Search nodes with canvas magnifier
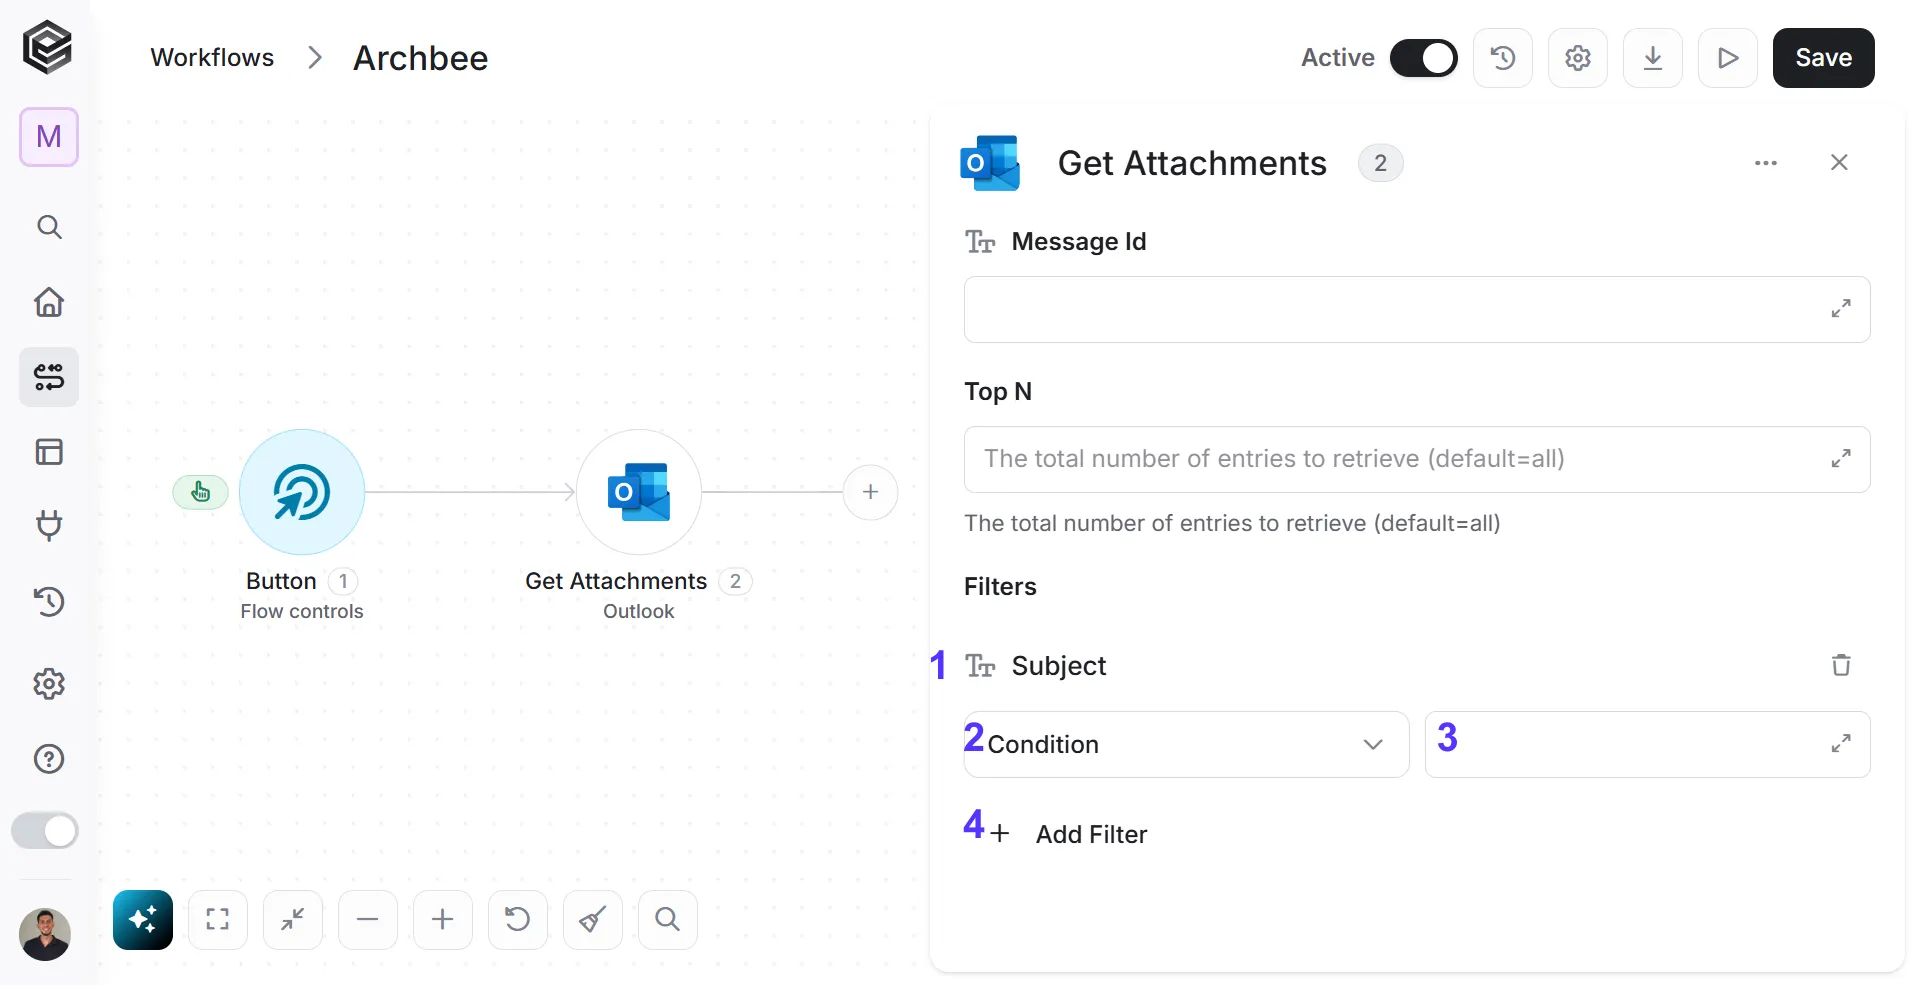The height and width of the screenshot is (985, 1913). (x=668, y=920)
